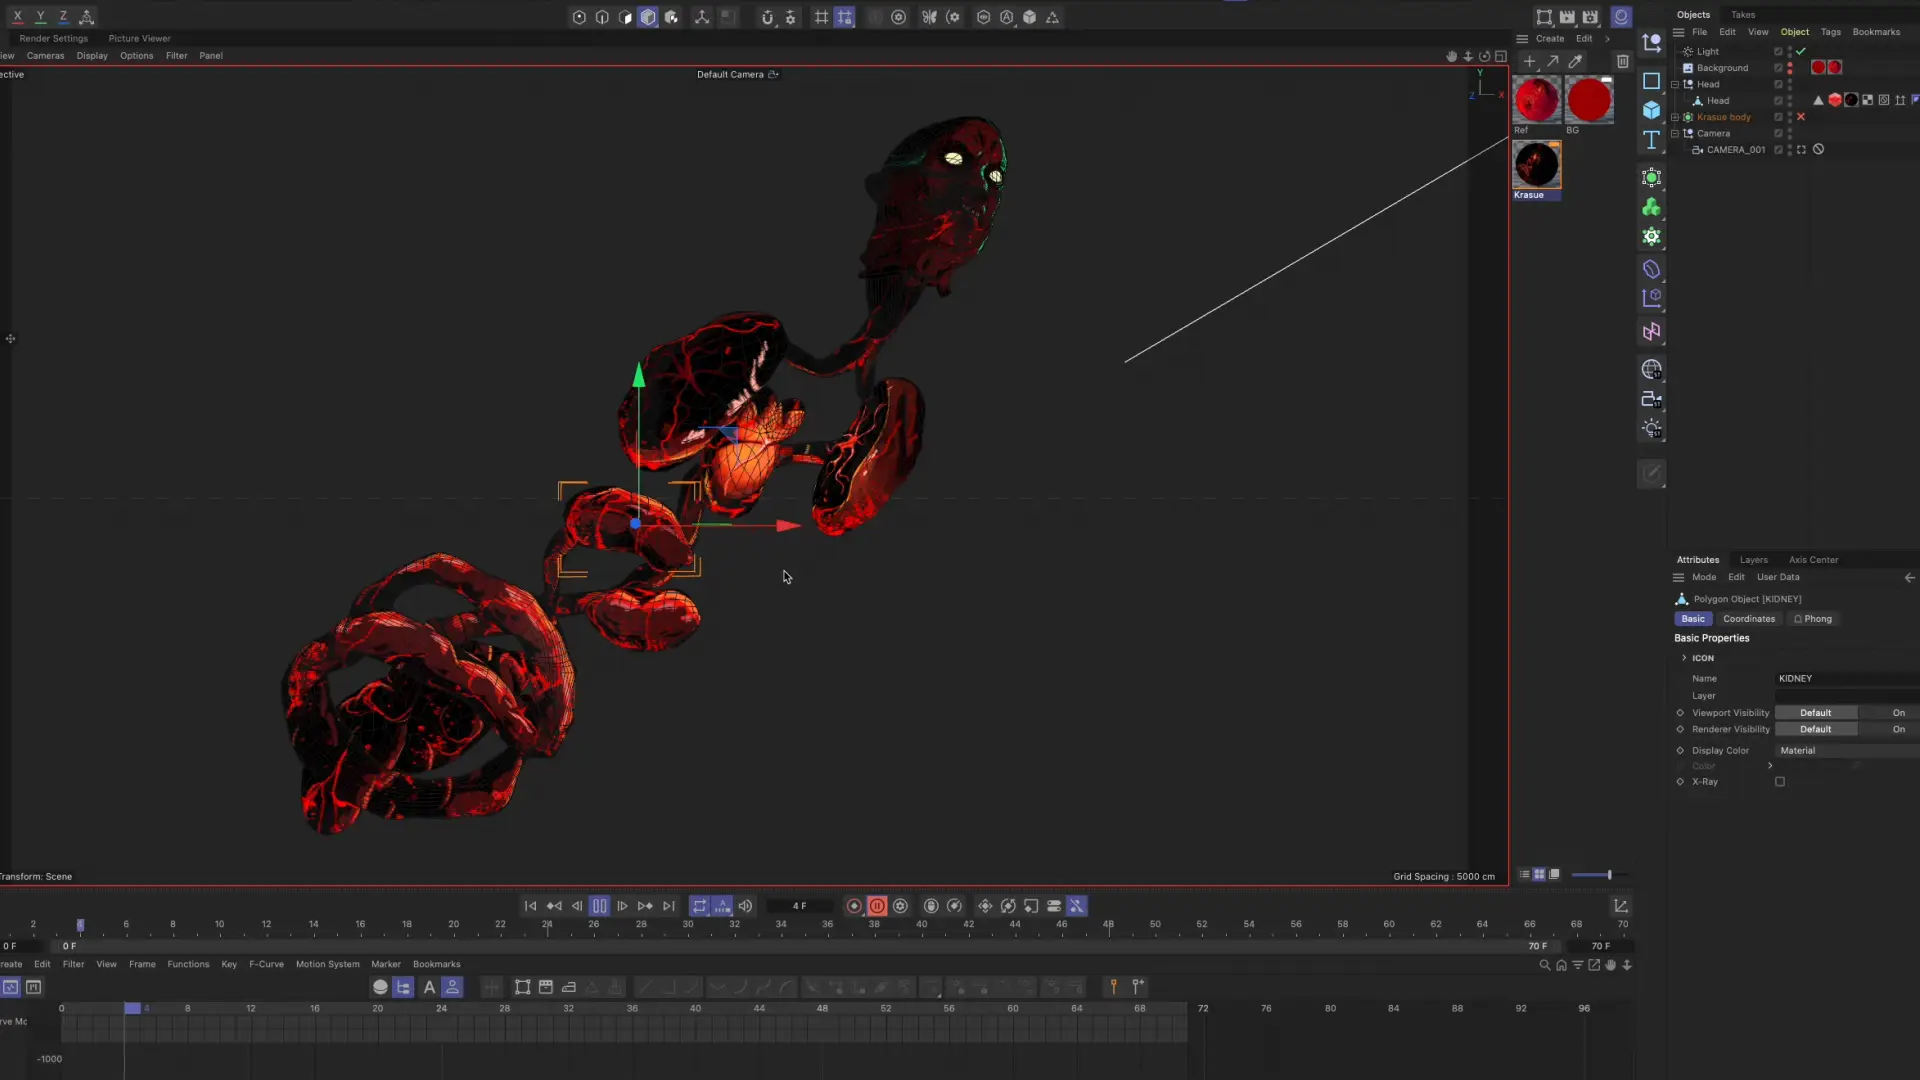Toggle Krasue body visibility dots

click(x=1790, y=117)
